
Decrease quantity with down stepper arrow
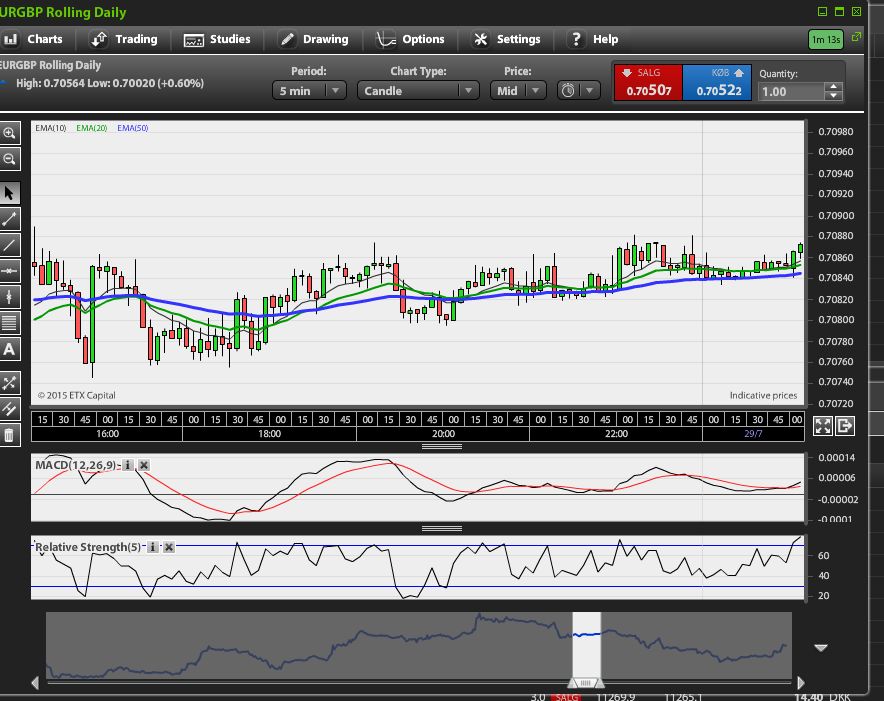(834, 96)
